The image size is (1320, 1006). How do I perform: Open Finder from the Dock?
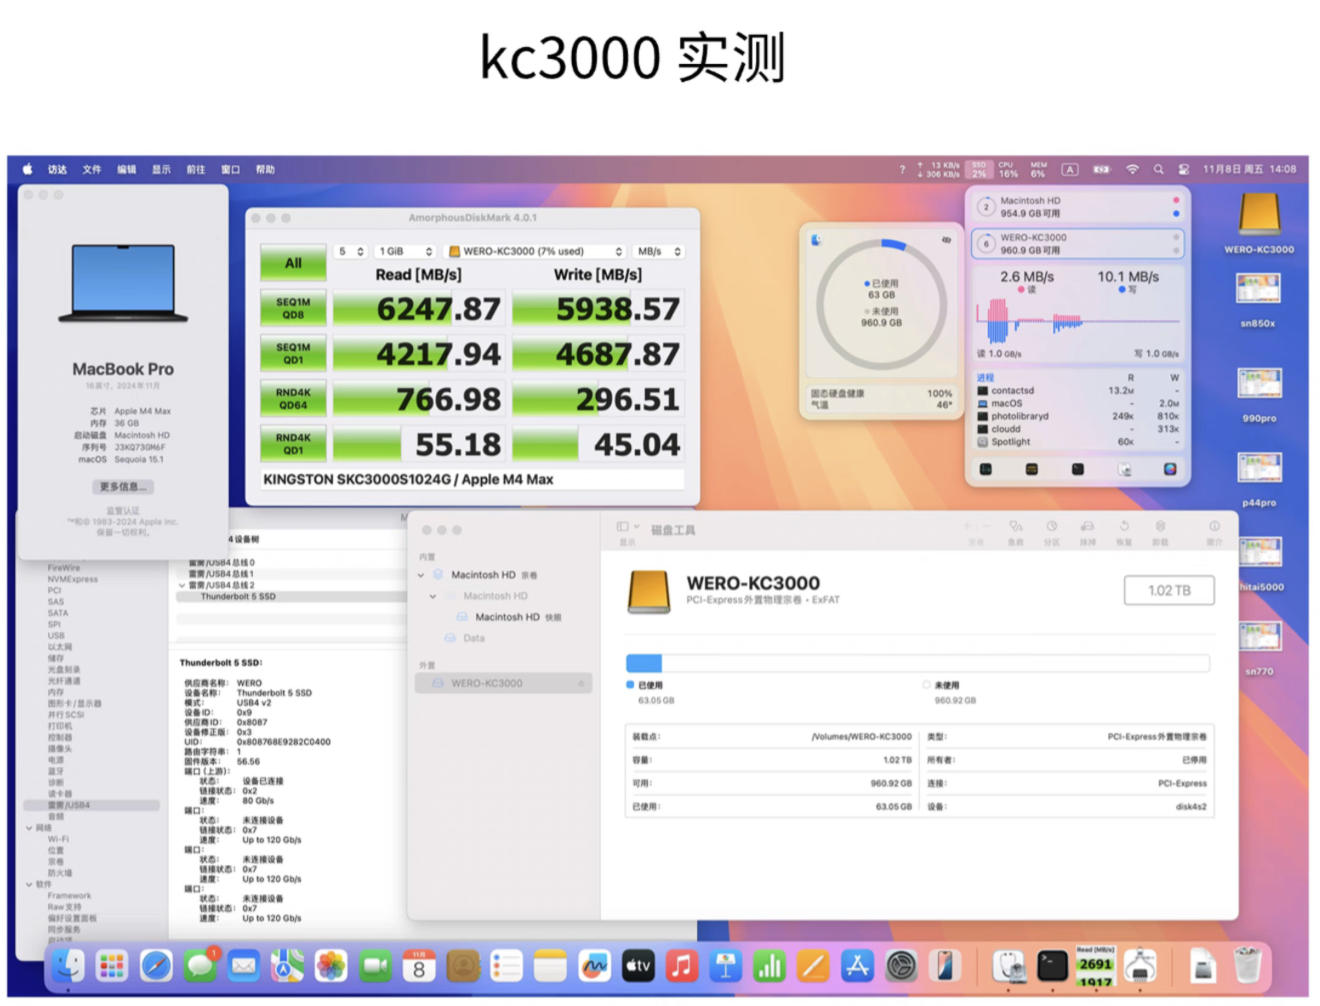68,966
